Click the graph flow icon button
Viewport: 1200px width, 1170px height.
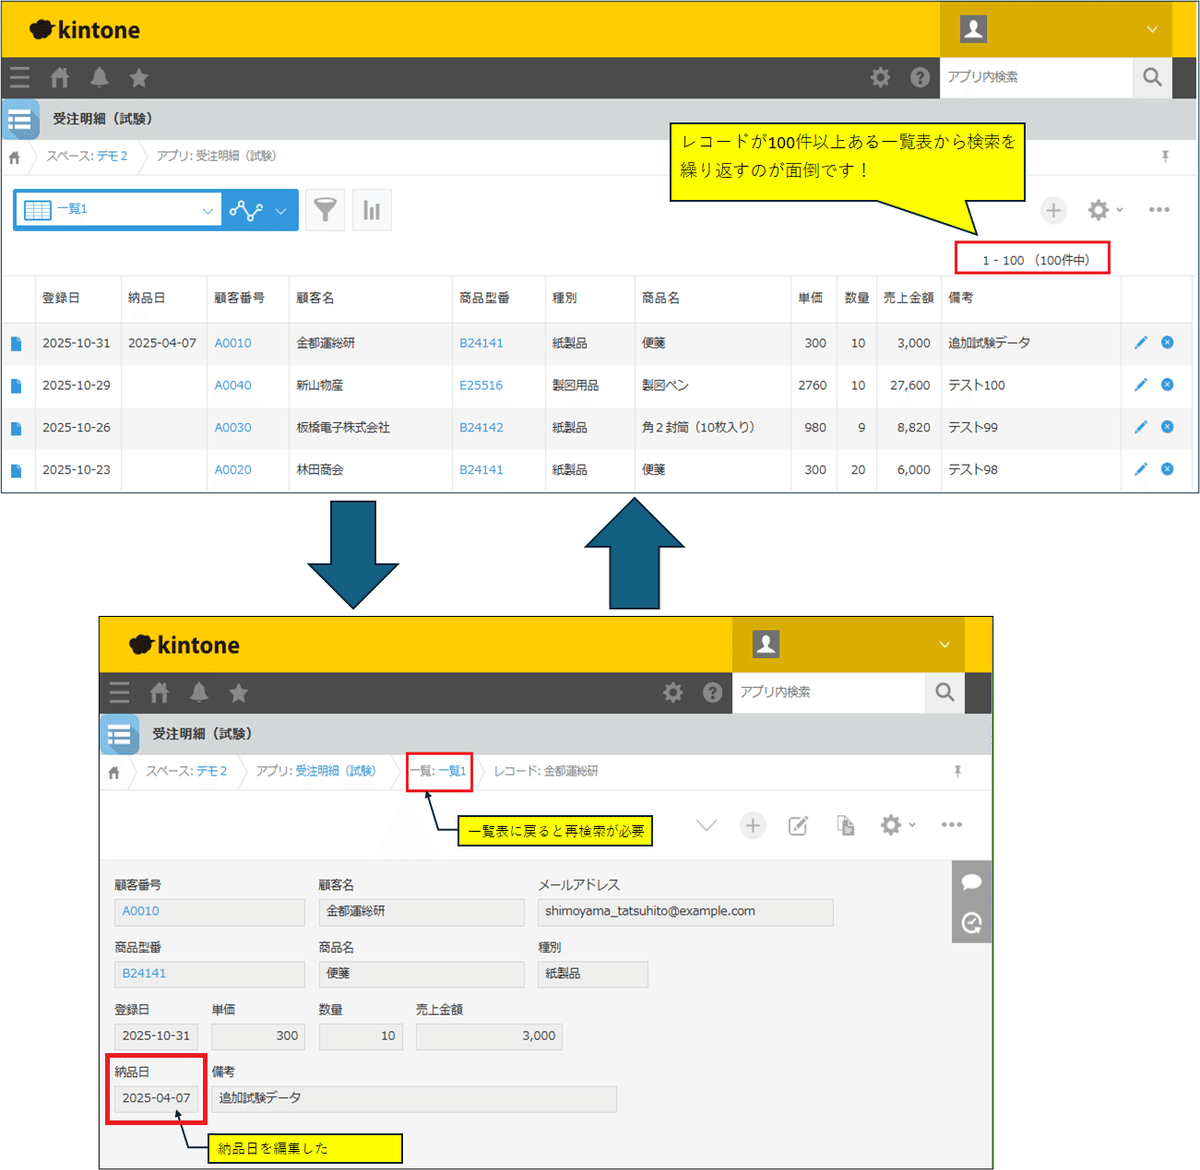246,210
